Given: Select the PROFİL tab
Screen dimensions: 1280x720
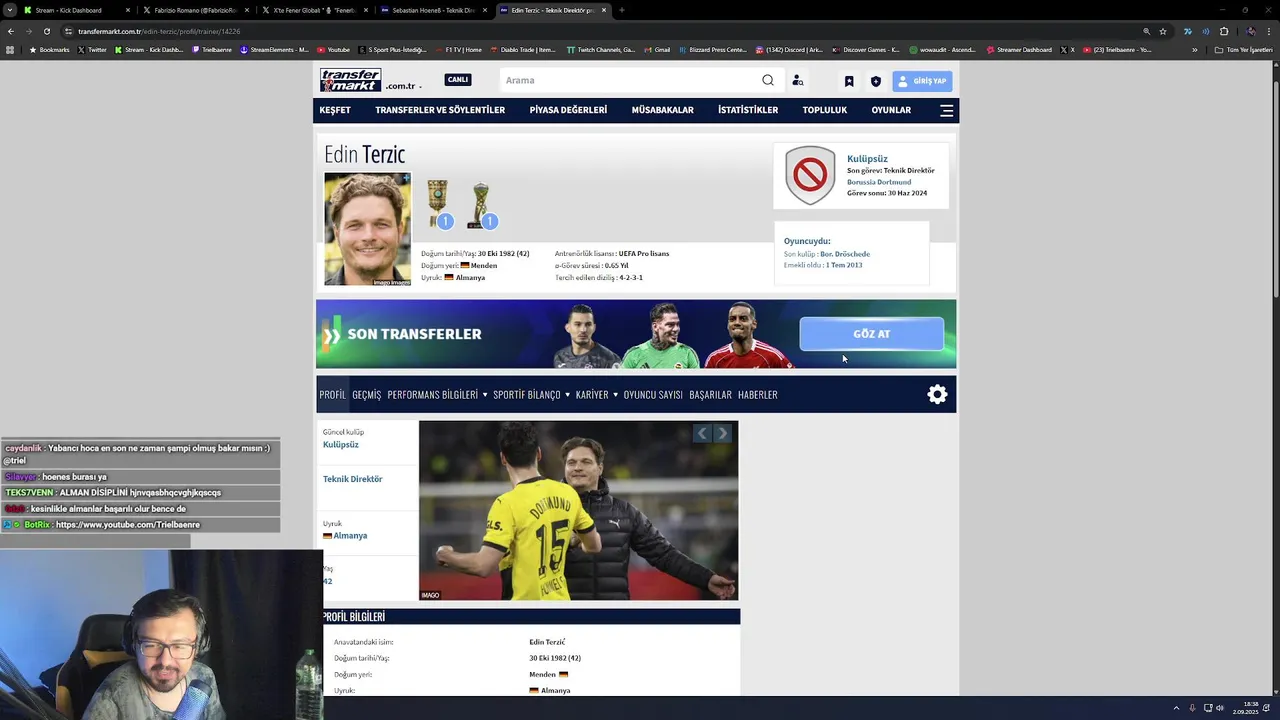Looking at the screenshot, I should 332,395.
